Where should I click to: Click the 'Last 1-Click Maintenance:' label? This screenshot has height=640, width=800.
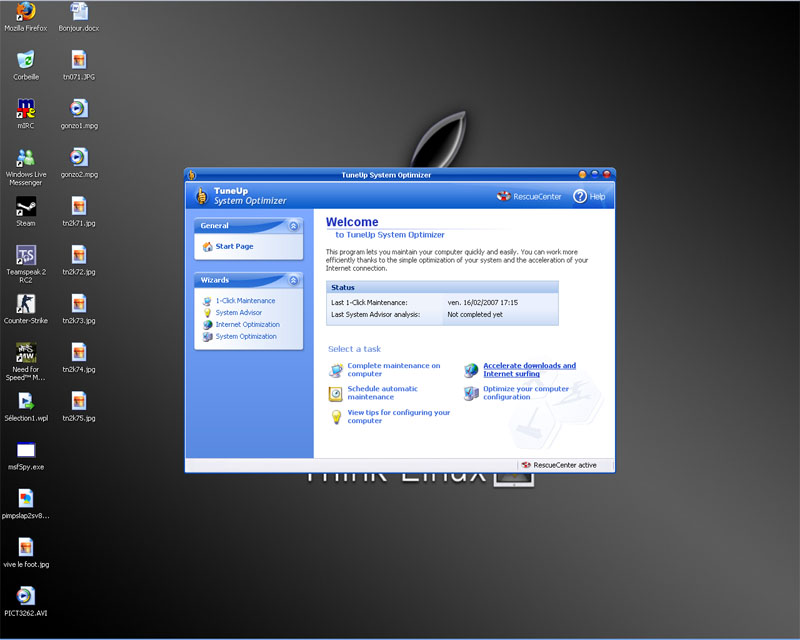point(369,303)
